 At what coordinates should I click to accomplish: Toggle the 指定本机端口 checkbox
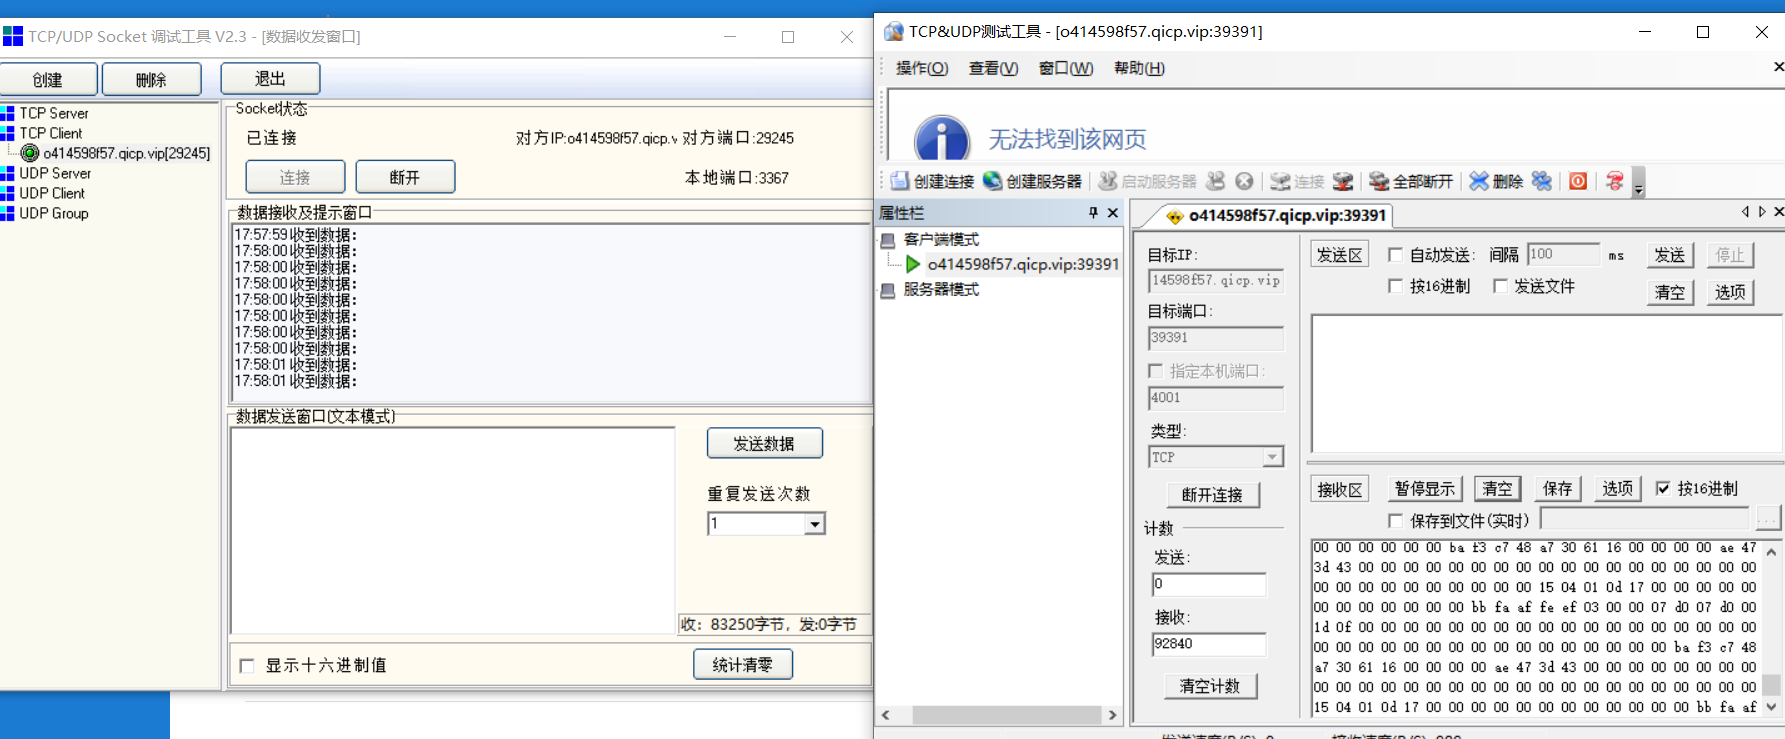pyautogui.click(x=1156, y=371)
